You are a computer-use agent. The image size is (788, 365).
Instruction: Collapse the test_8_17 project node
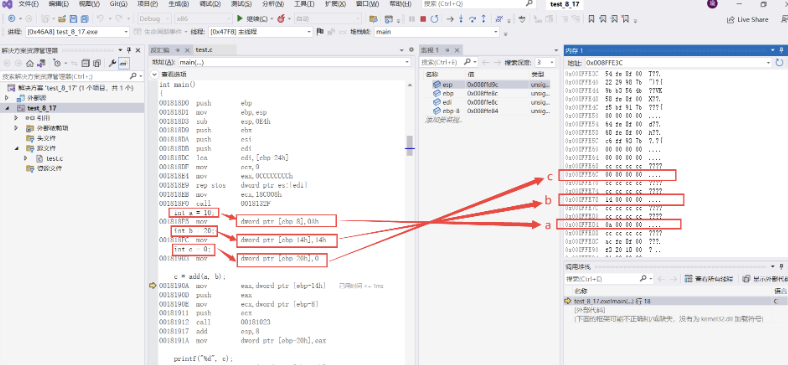(x=8, y=108)
